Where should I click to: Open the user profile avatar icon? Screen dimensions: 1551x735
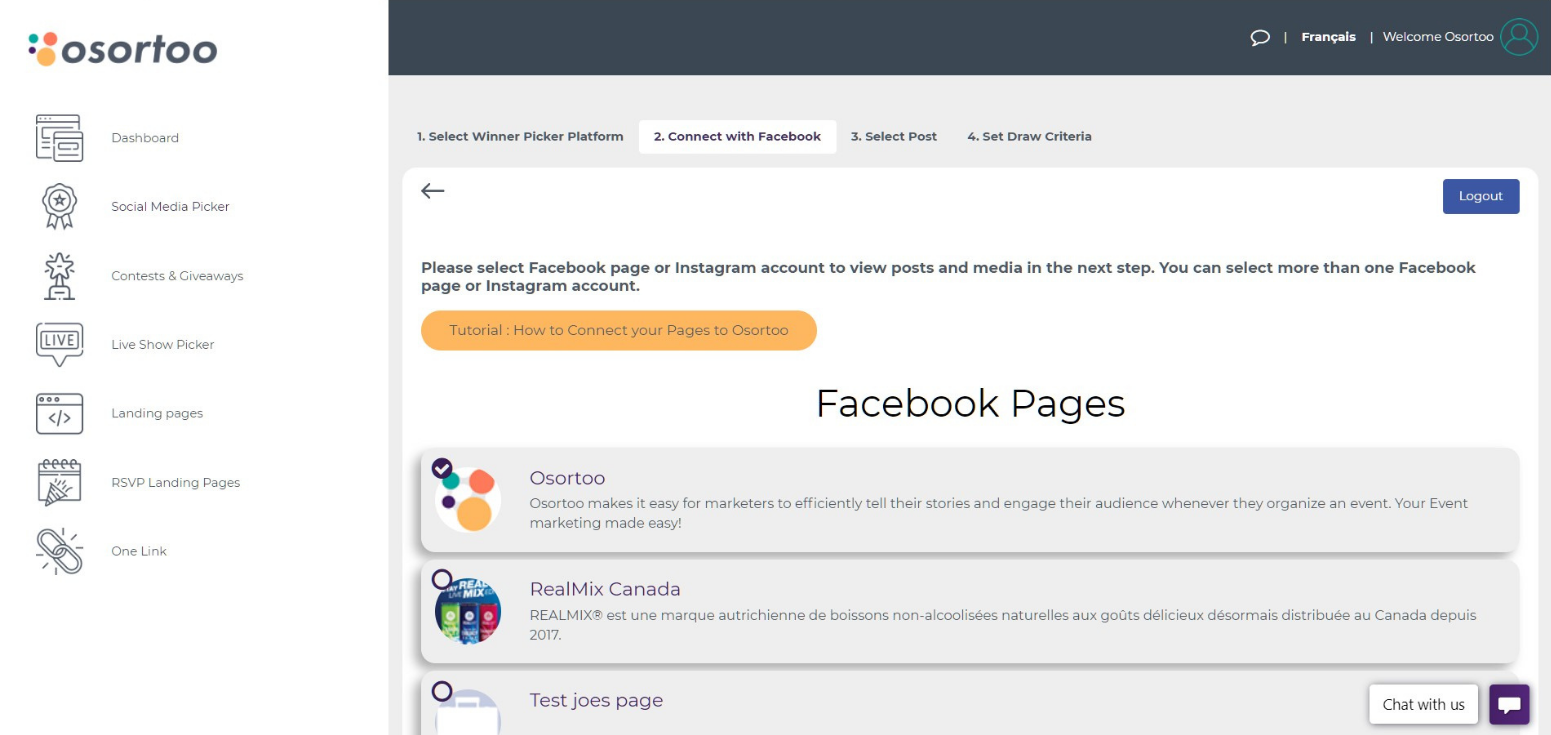point(1519,37)
